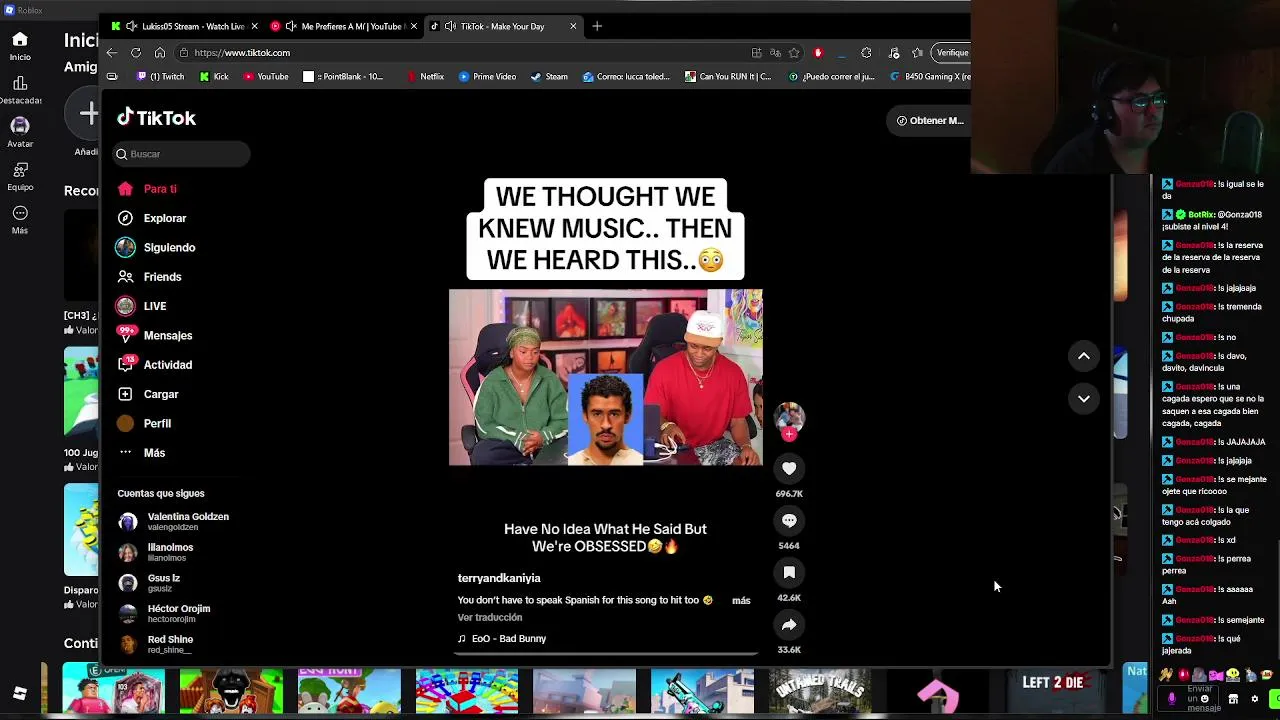This screenshot has height=720, width=1280.
Task: Open the Red Shine account
Action: (156, 644)
